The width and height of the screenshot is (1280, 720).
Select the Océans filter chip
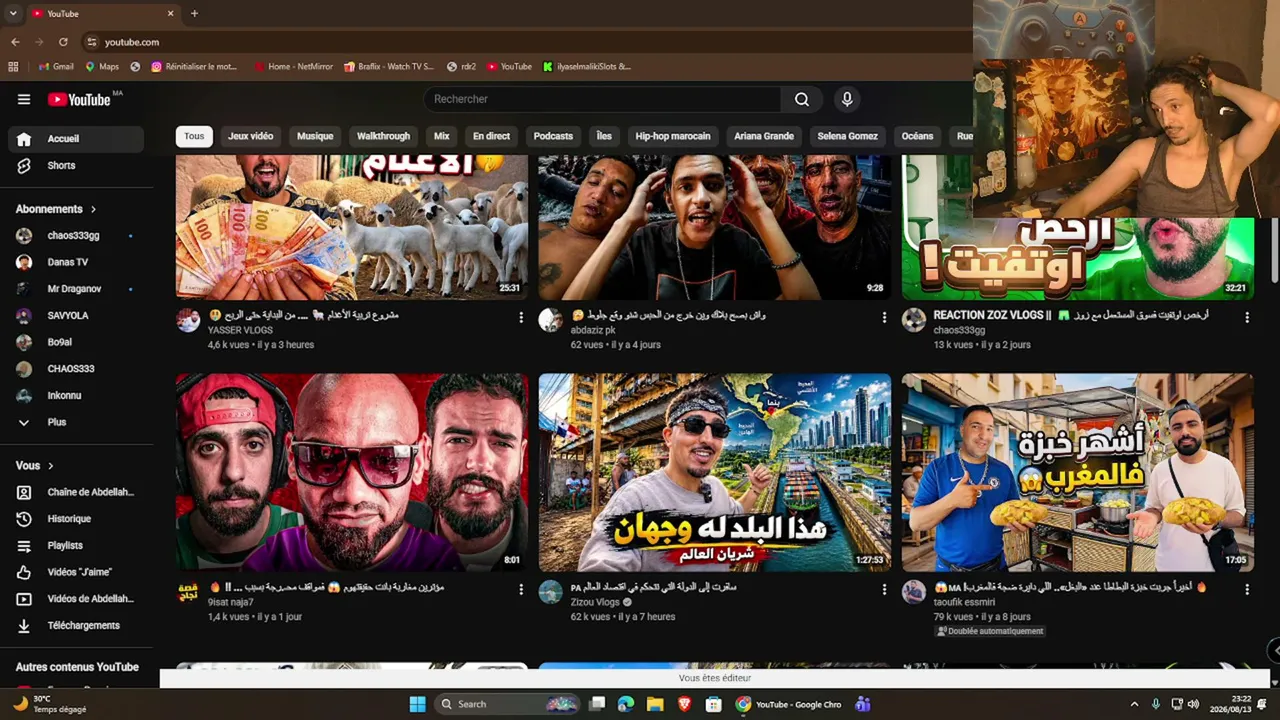point(917,136)
